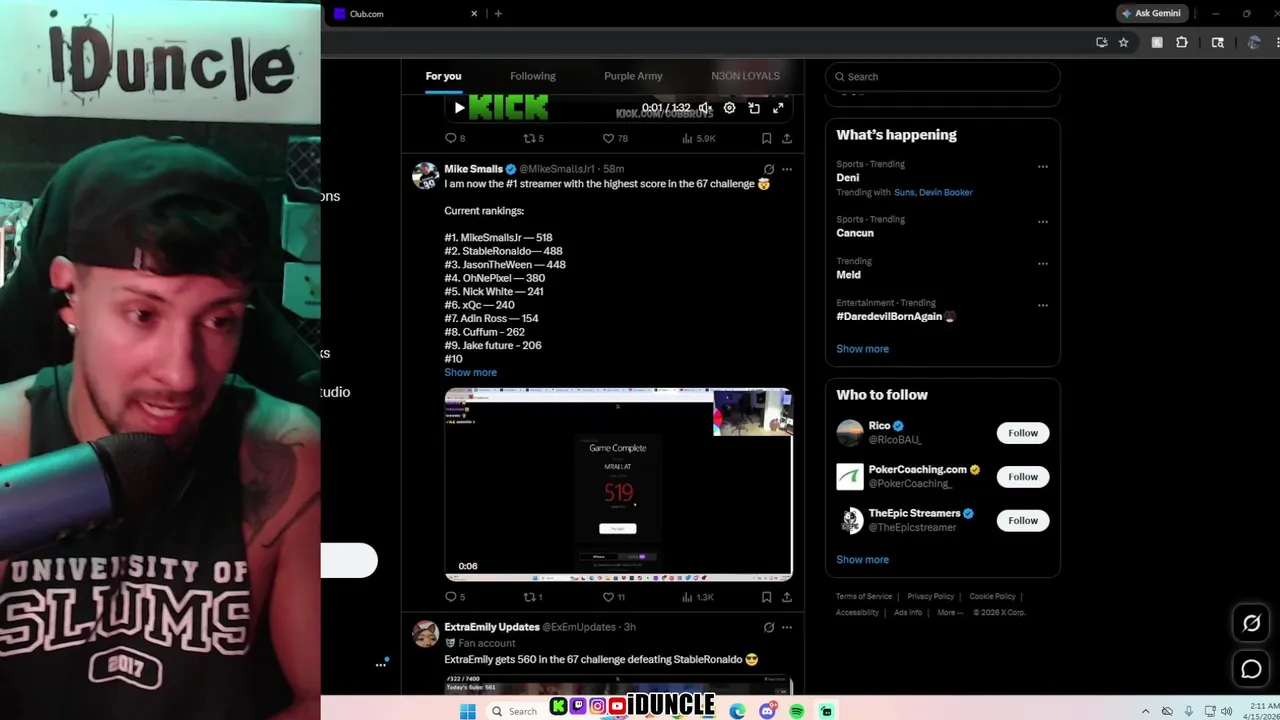
Task: Open the Cookie Policy link
Action: (992, 597)
